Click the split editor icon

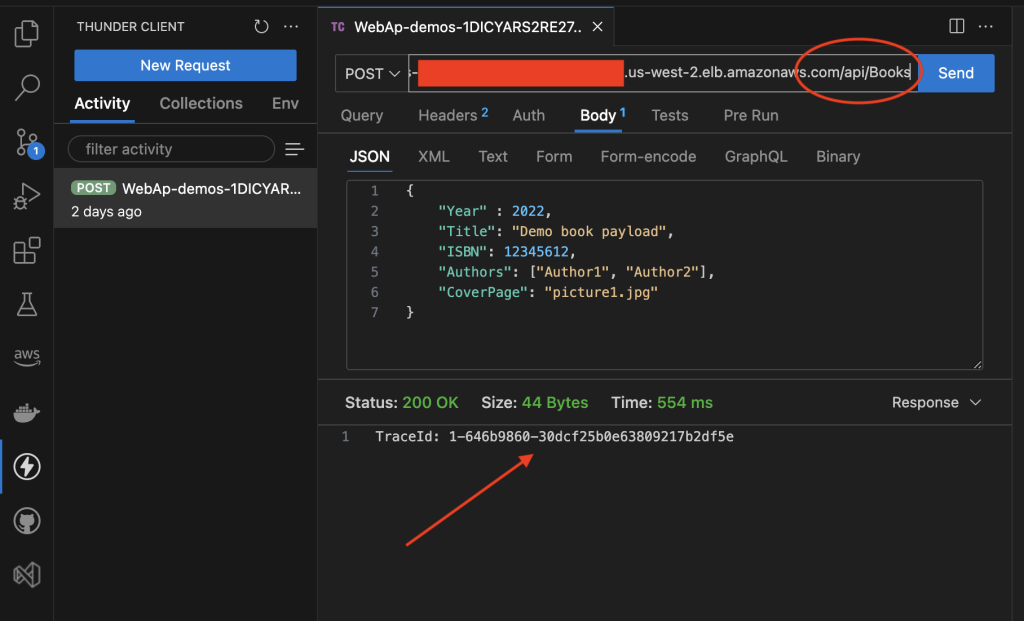(957, 26)
